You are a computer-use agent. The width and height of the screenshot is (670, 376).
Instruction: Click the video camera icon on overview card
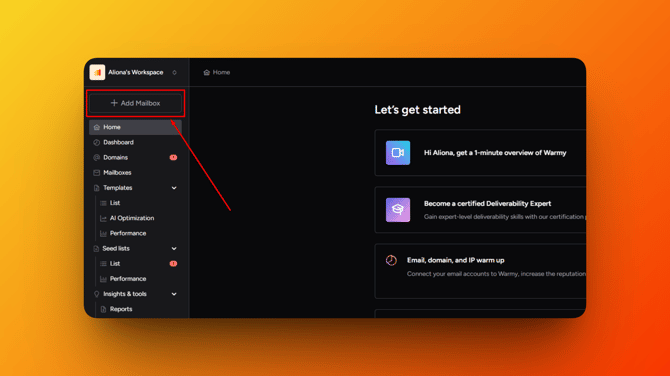(398, 153)
